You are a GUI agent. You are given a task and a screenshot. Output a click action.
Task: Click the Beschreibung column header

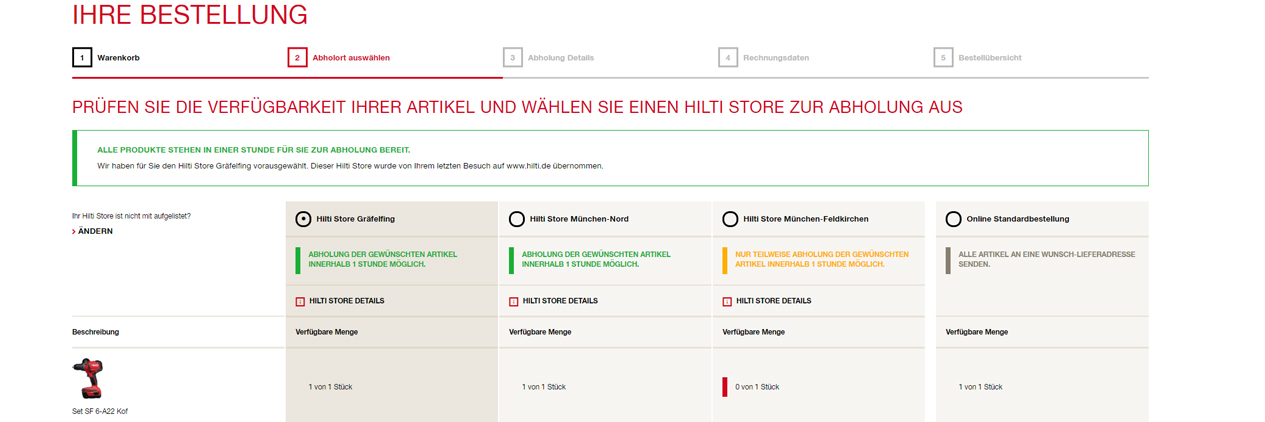tap(95, 332)
